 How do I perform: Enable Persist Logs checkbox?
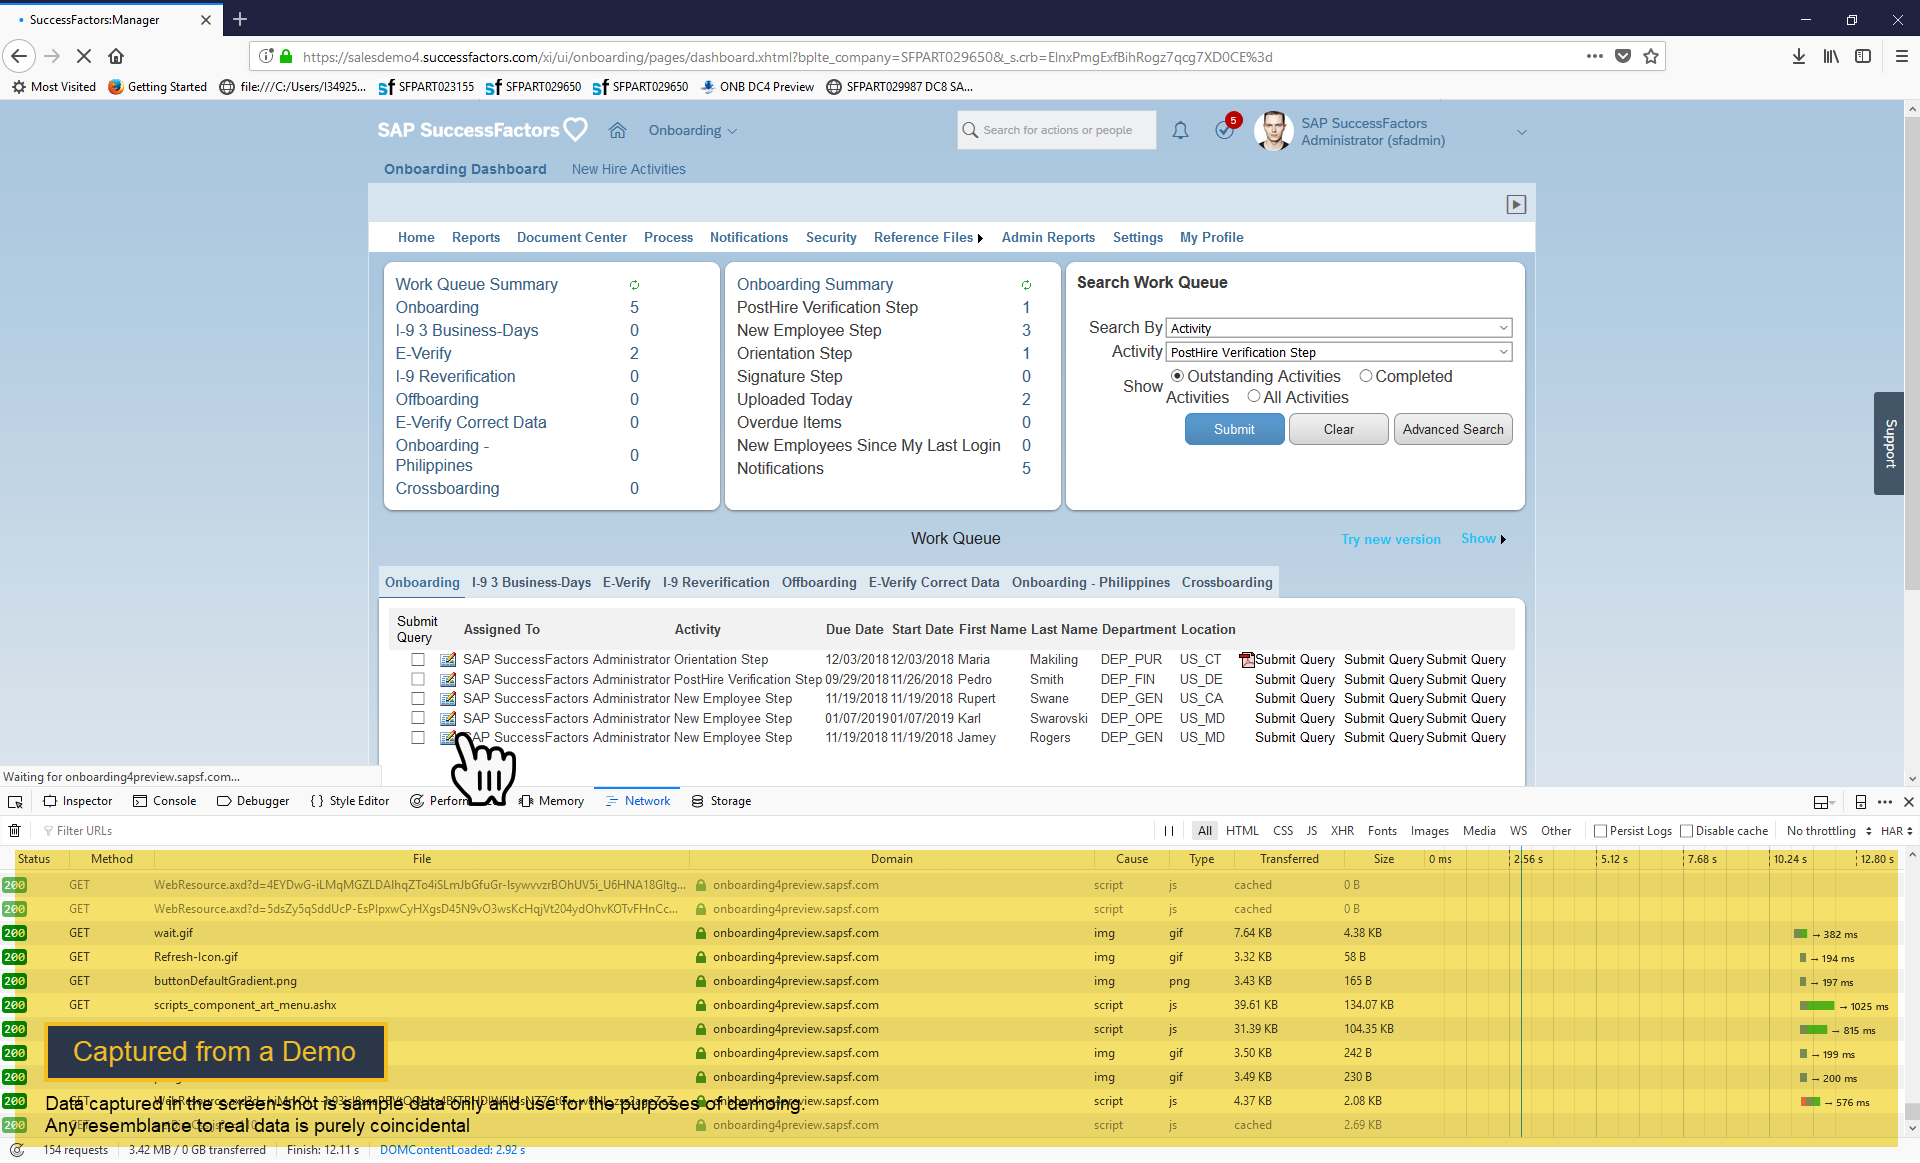tap(1600, 831)
